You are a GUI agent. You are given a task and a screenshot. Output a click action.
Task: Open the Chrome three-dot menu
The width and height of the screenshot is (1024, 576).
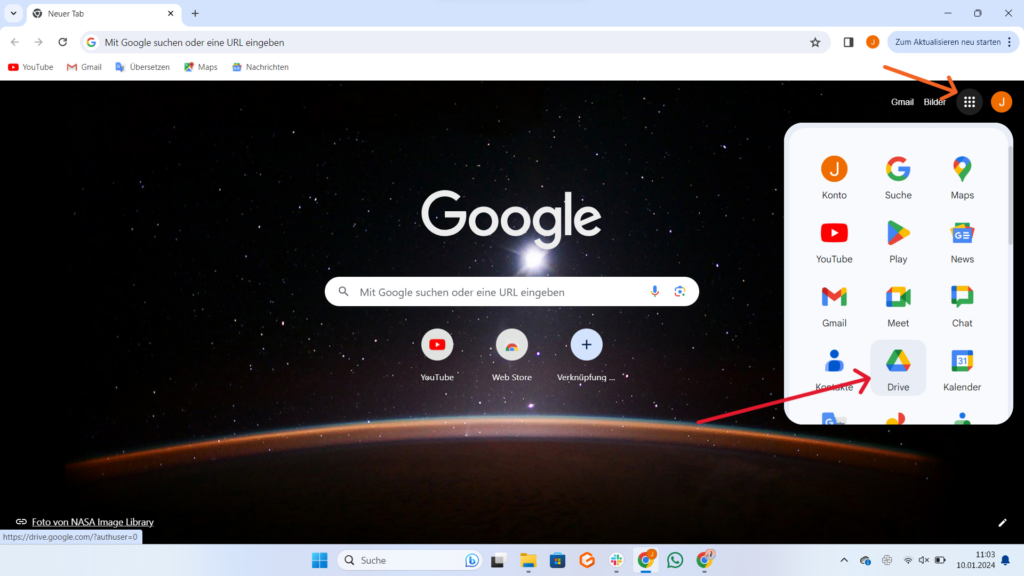[1010, 42]
